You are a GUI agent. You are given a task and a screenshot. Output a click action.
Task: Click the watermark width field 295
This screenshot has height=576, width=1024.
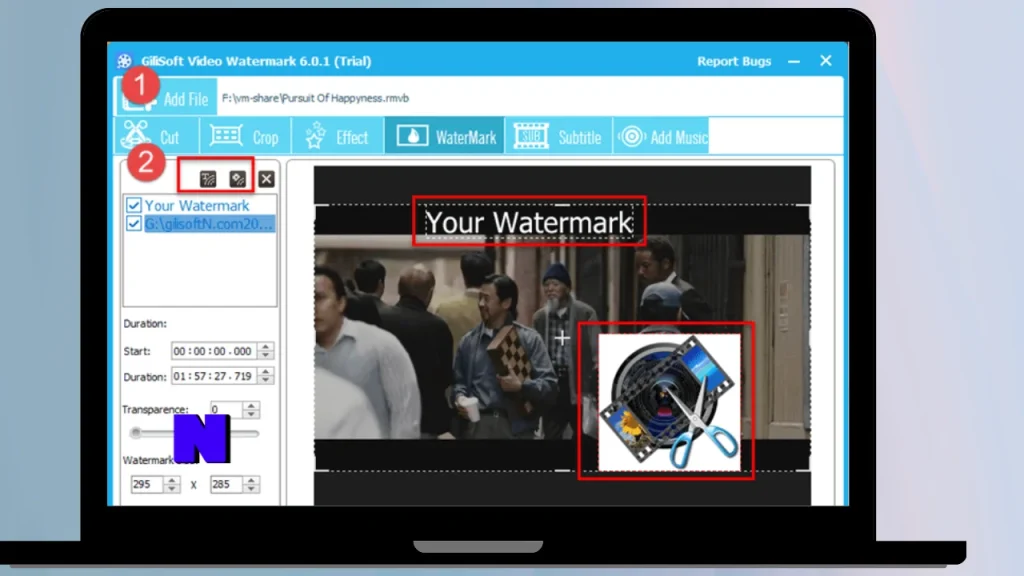point(147,484)
